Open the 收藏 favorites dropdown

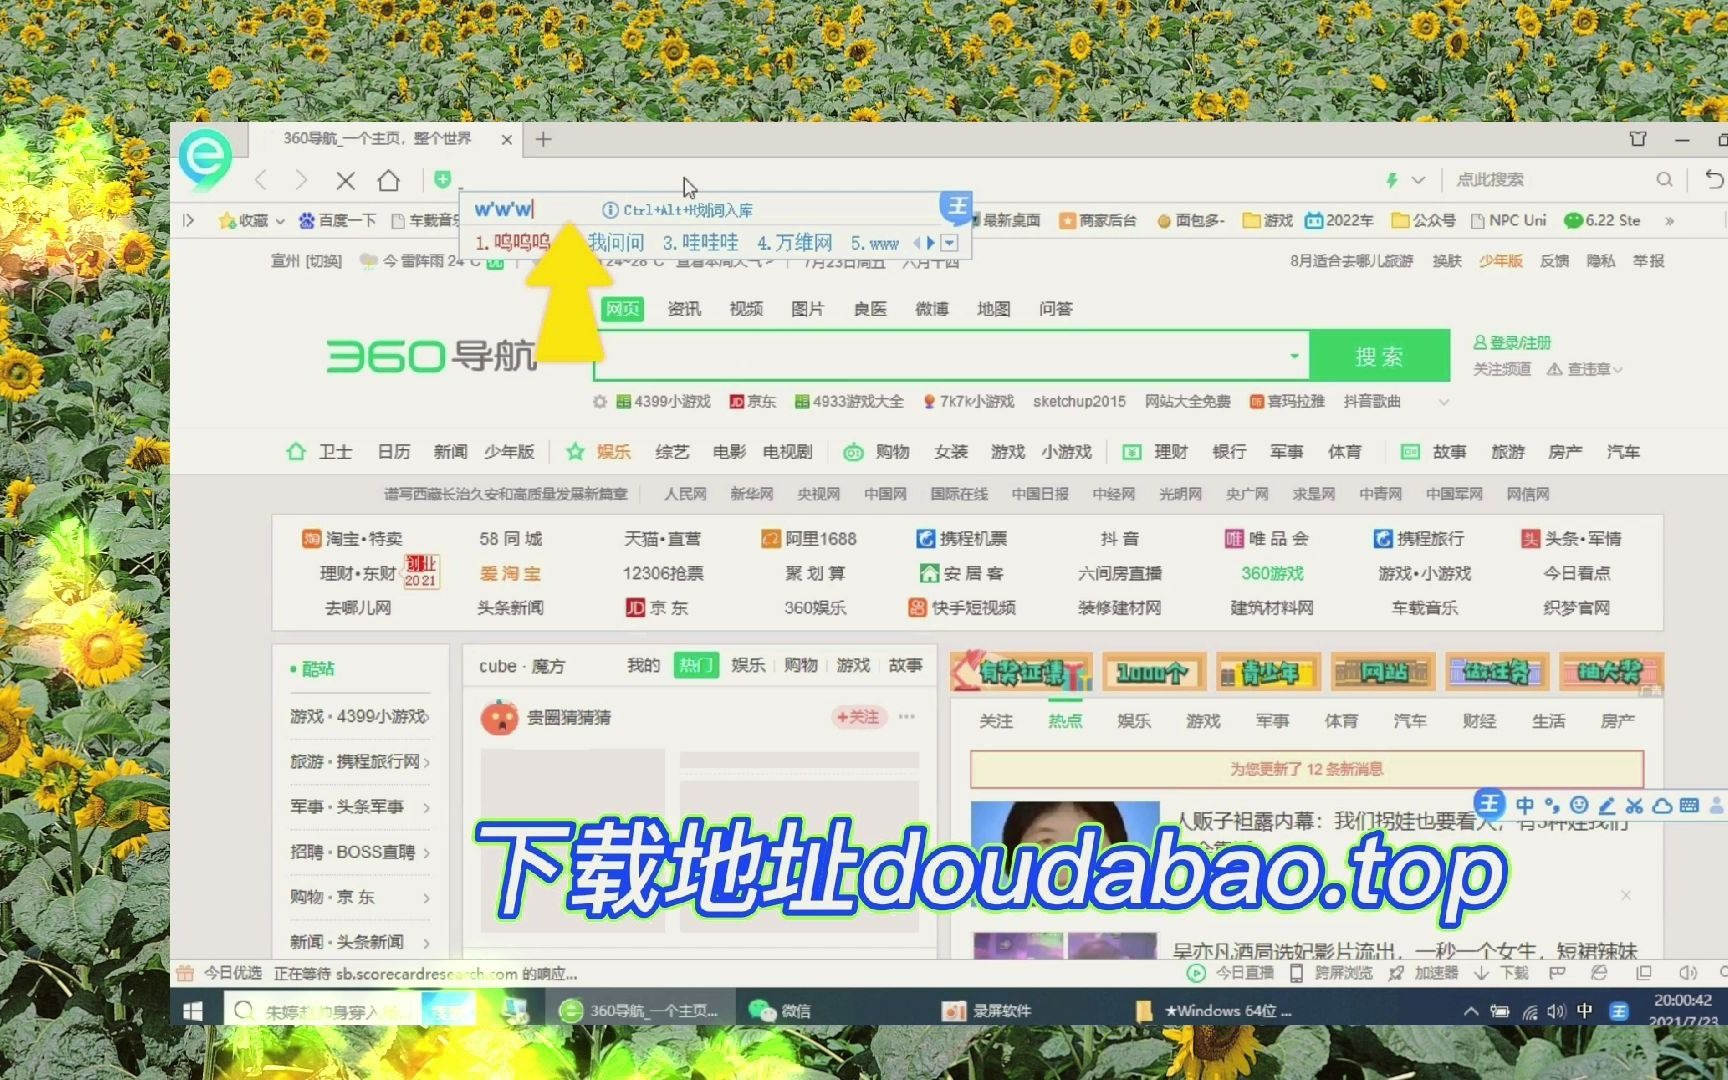pyautogui.click(x=252, y=220)
